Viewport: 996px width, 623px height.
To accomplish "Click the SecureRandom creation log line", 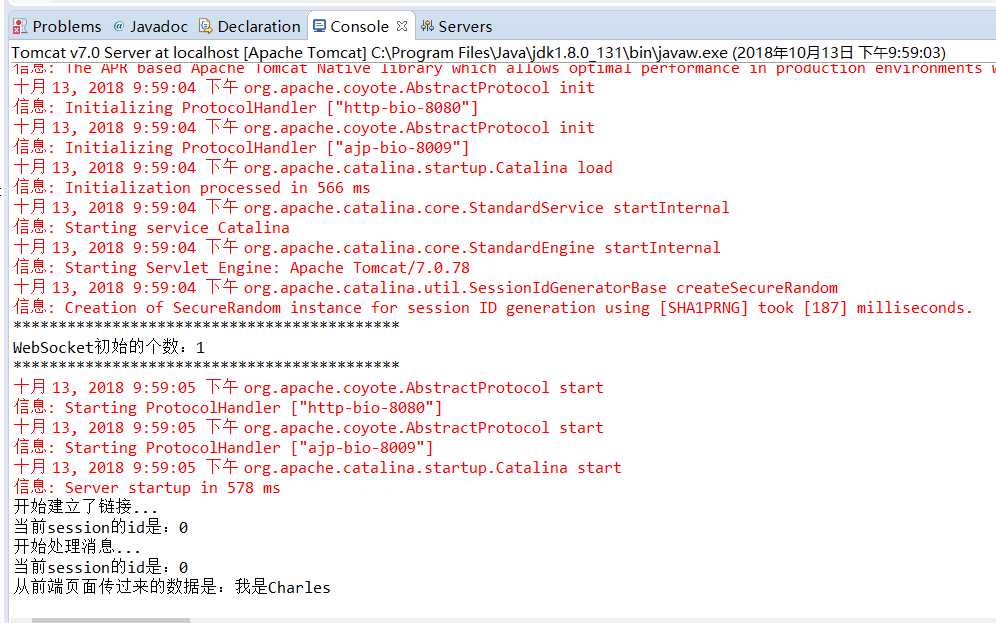I will (493, 308).
